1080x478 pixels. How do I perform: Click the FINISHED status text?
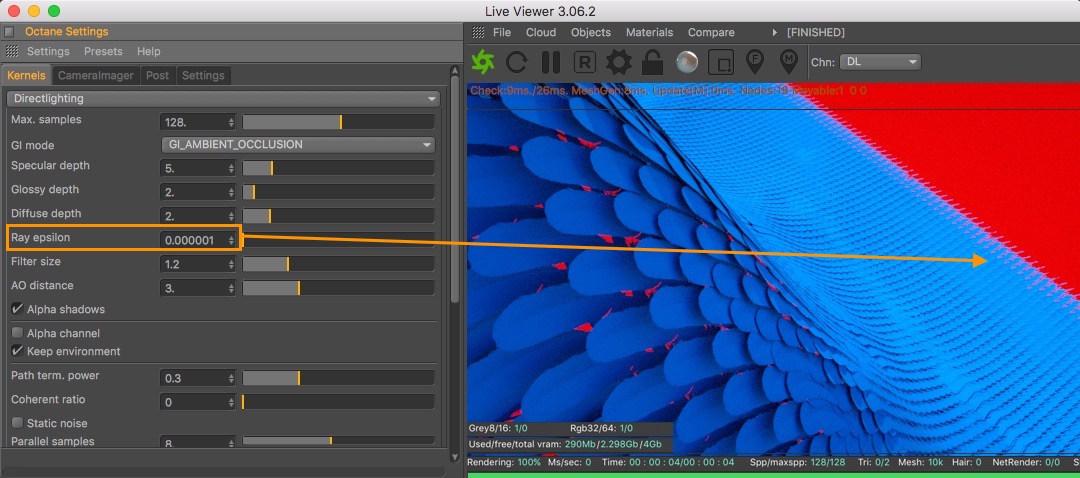click(816, 32)
